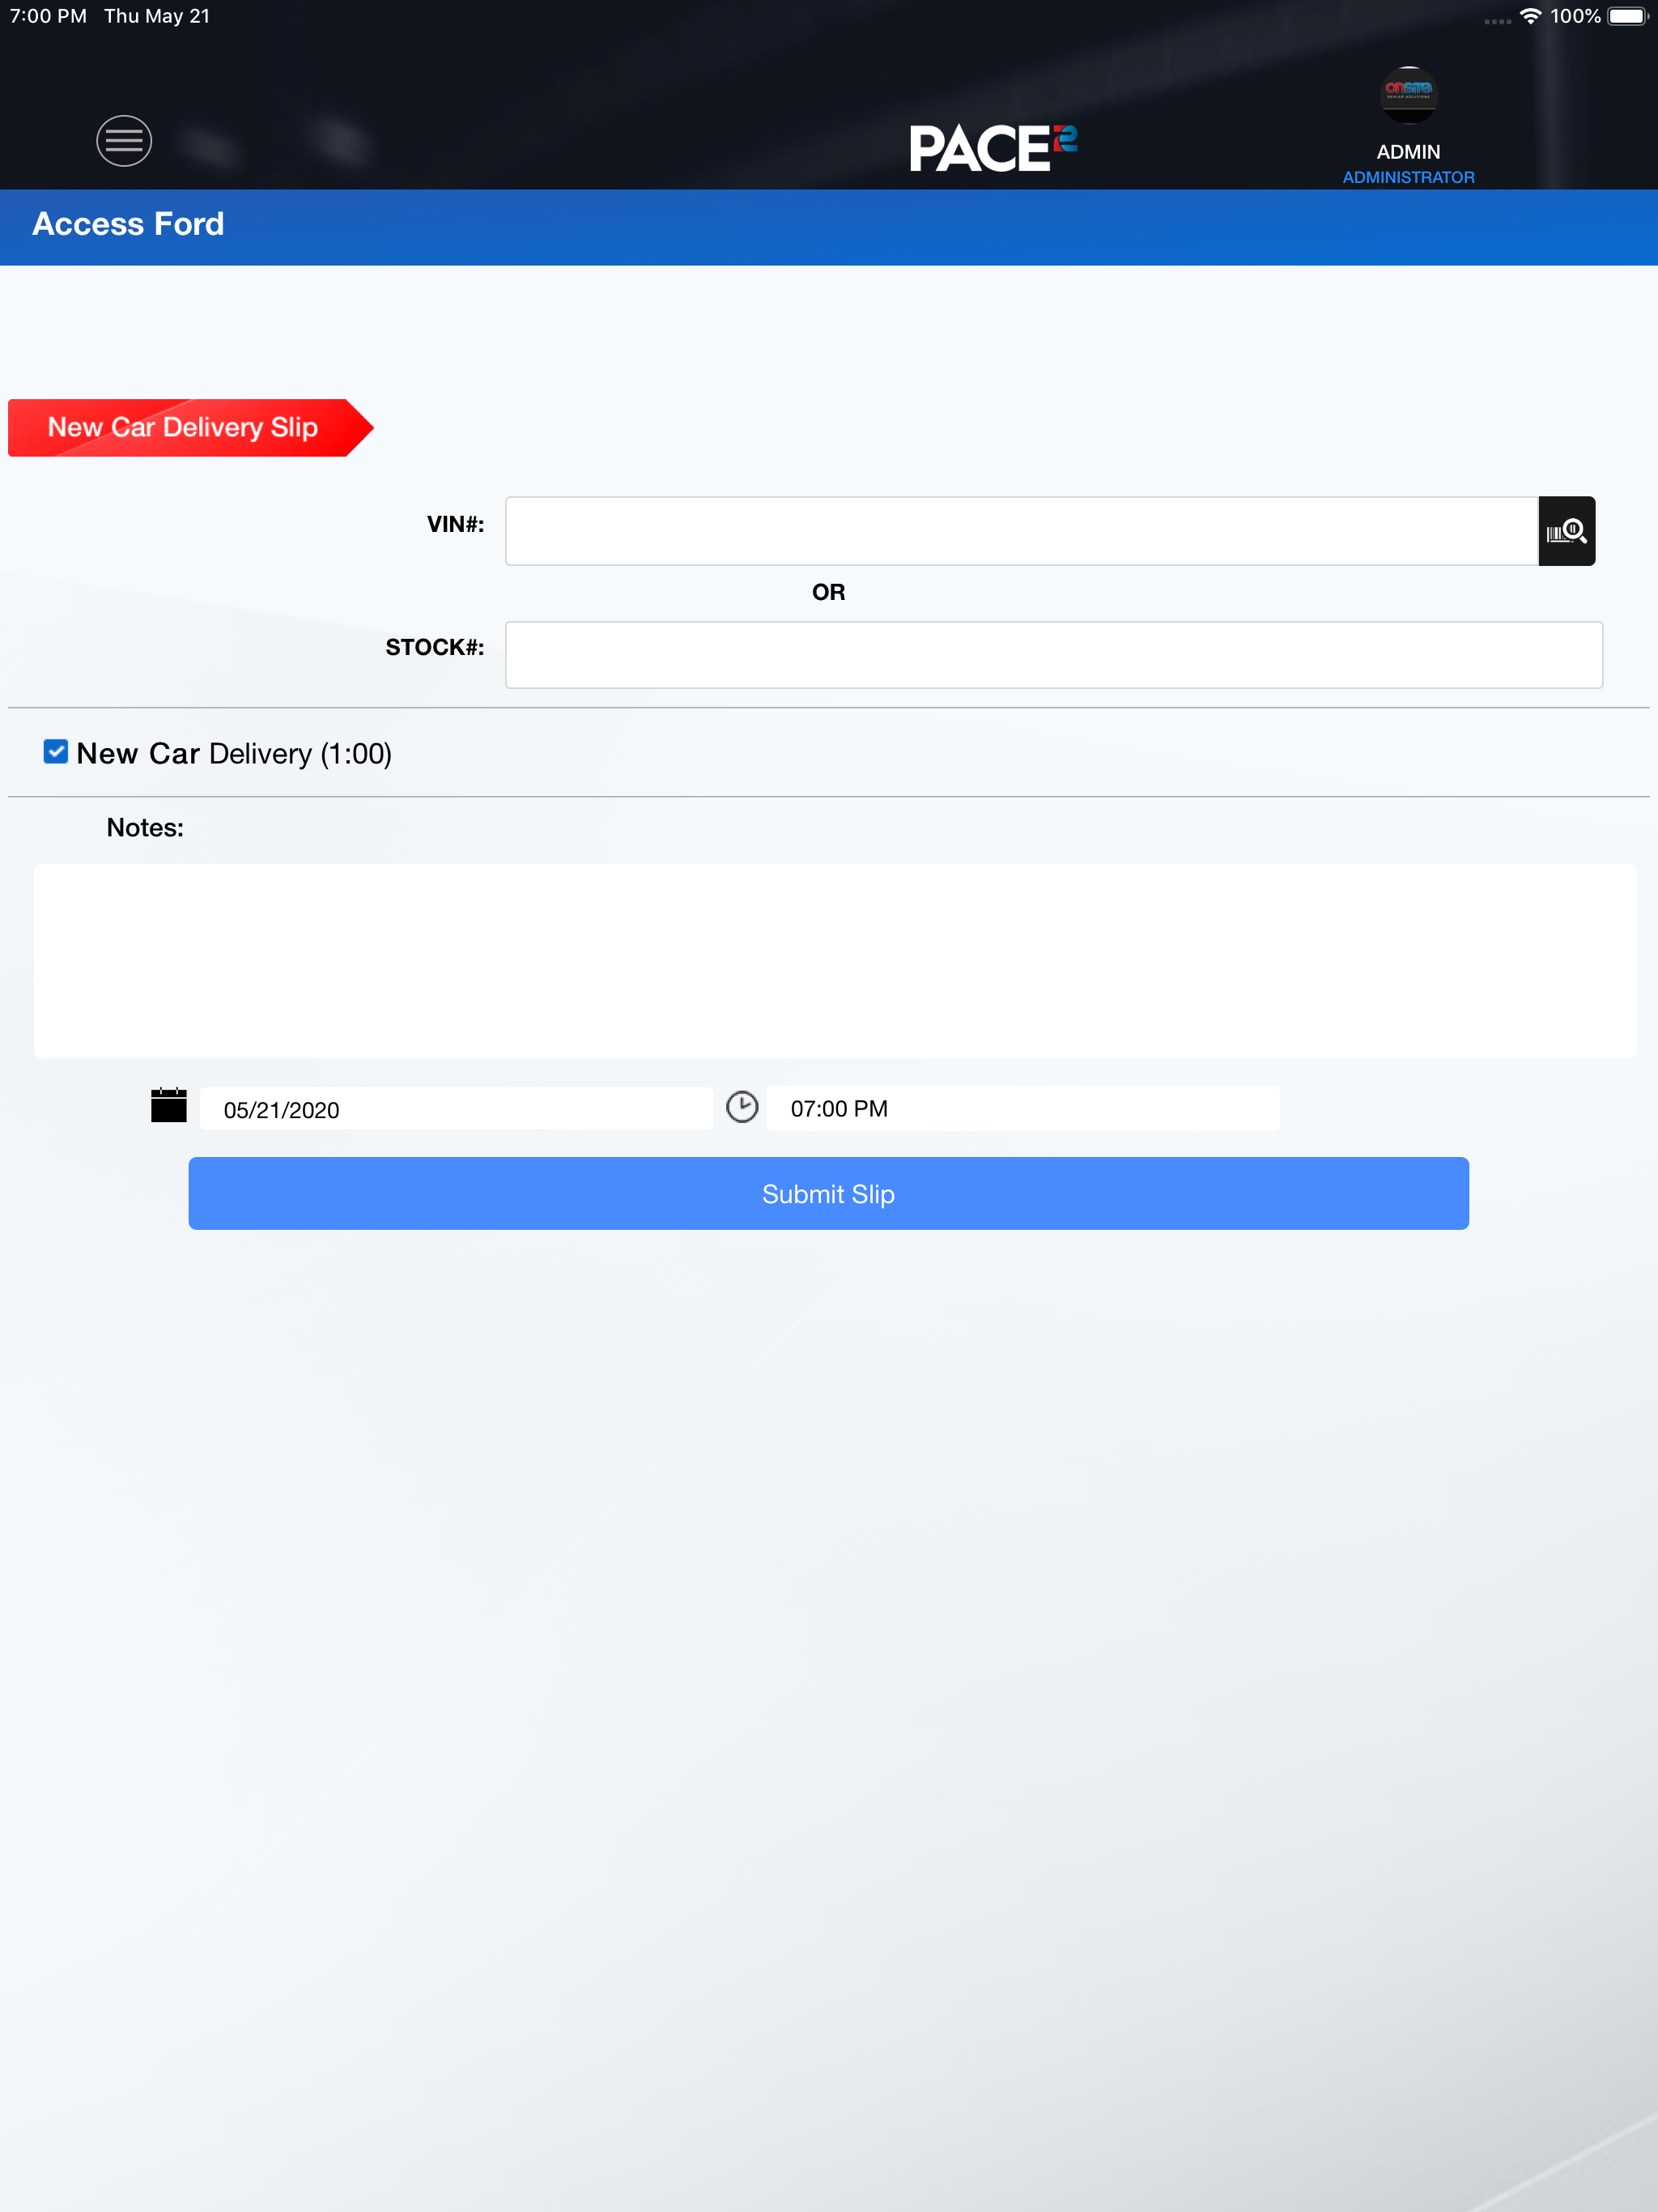1658x2212 pixels.
Task: Click the New Car Delivery Slip banner
Action: coord(190,428)
